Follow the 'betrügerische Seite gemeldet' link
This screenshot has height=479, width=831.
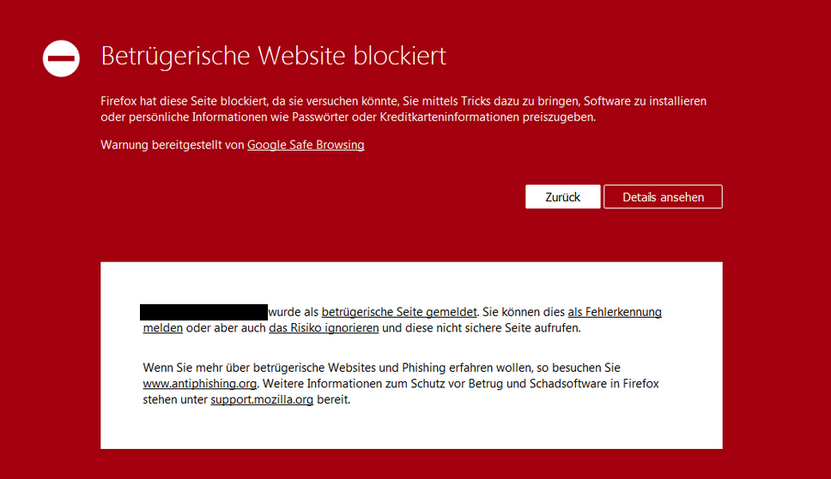[398, 312]
